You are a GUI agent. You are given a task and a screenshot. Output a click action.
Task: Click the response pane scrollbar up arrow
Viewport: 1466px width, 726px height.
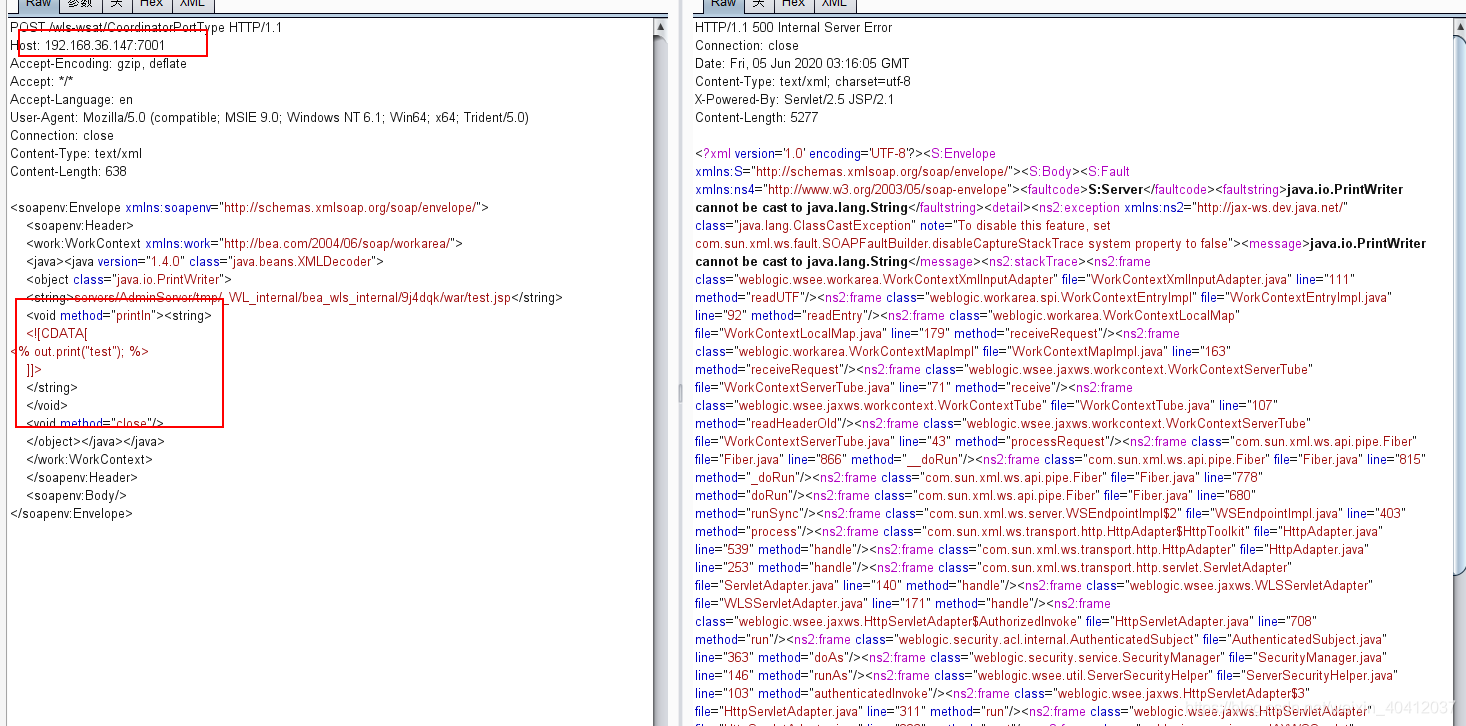[1459, 26]
